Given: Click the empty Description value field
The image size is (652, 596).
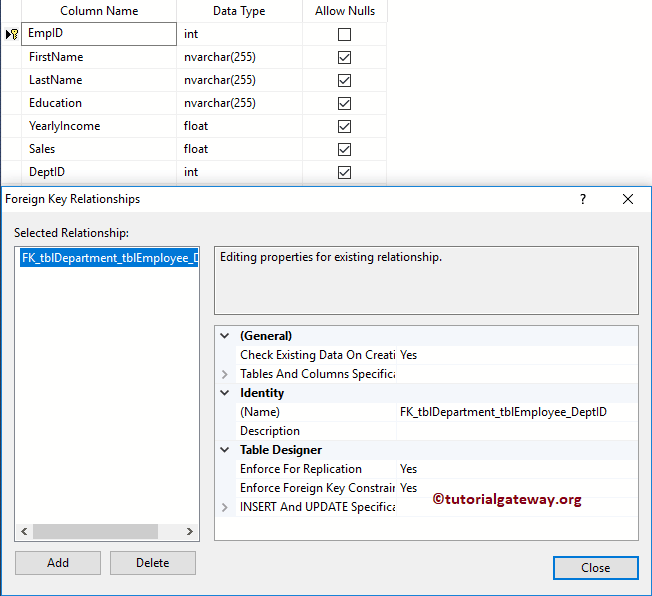Looking at the screenshot, I should [517, 431].
